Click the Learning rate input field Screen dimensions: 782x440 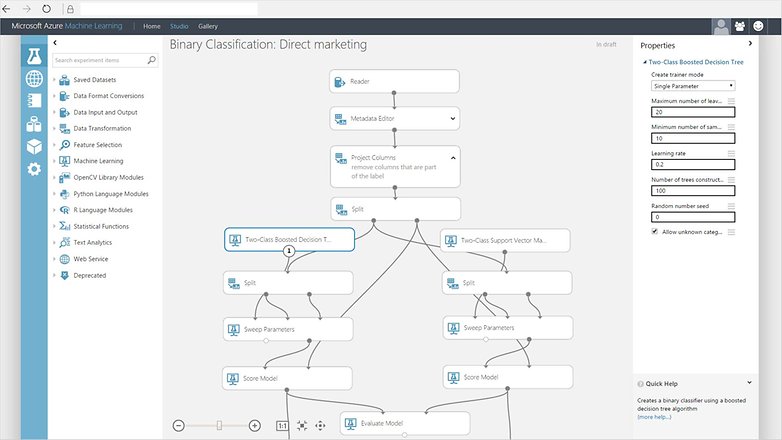[693, 165]
